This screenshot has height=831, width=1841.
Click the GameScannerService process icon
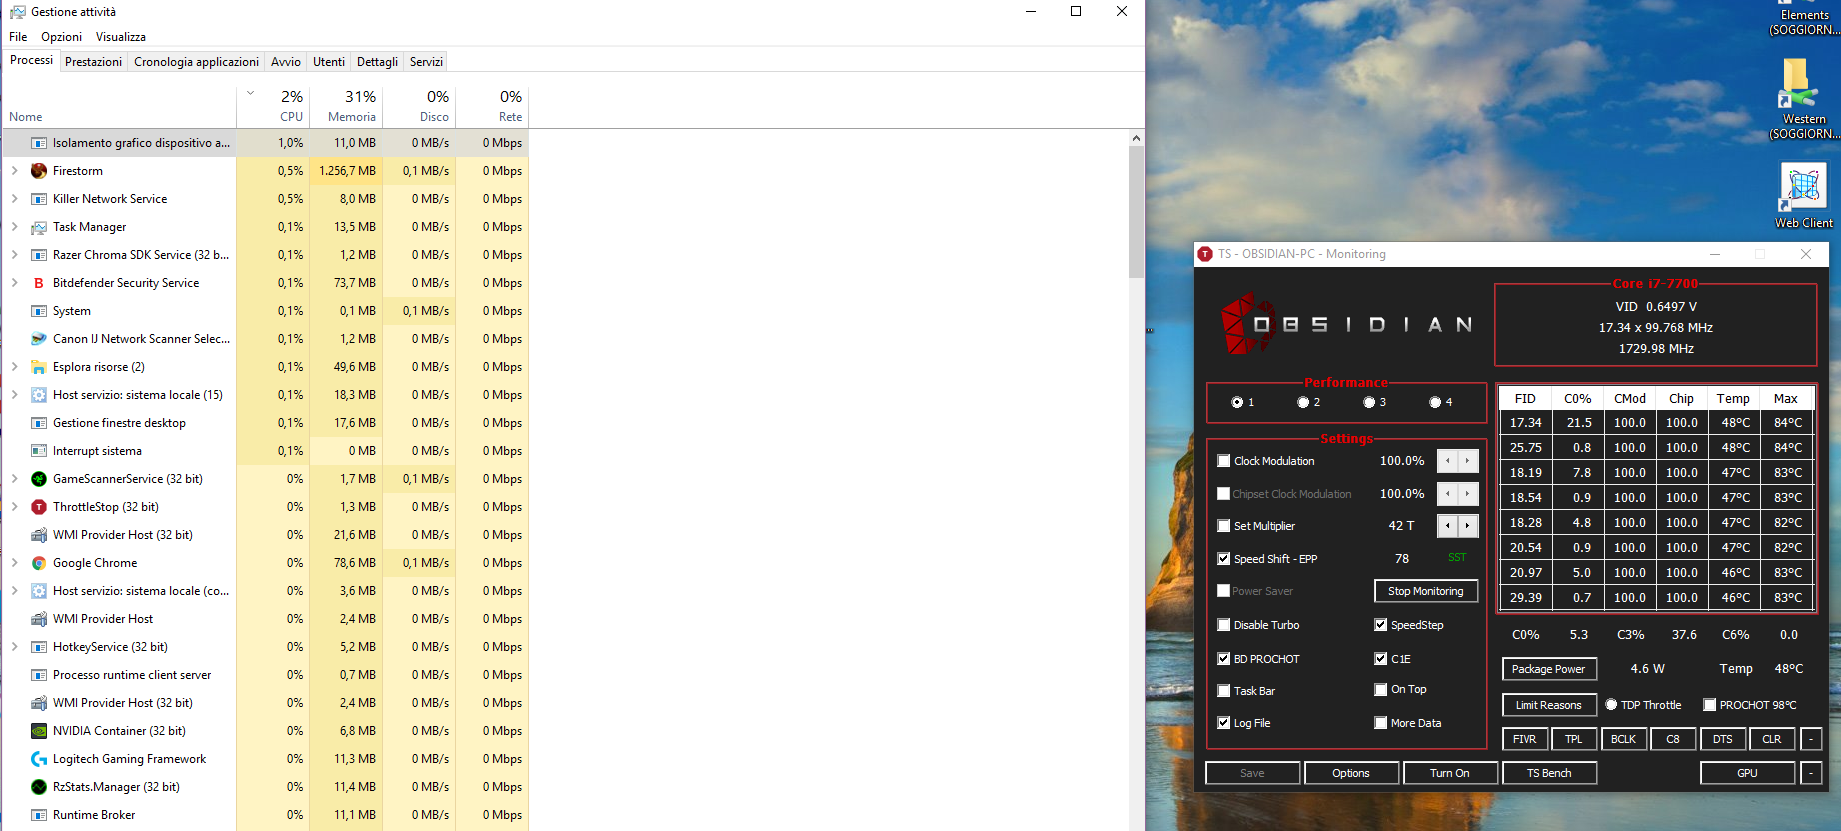(x=39, y=479)
